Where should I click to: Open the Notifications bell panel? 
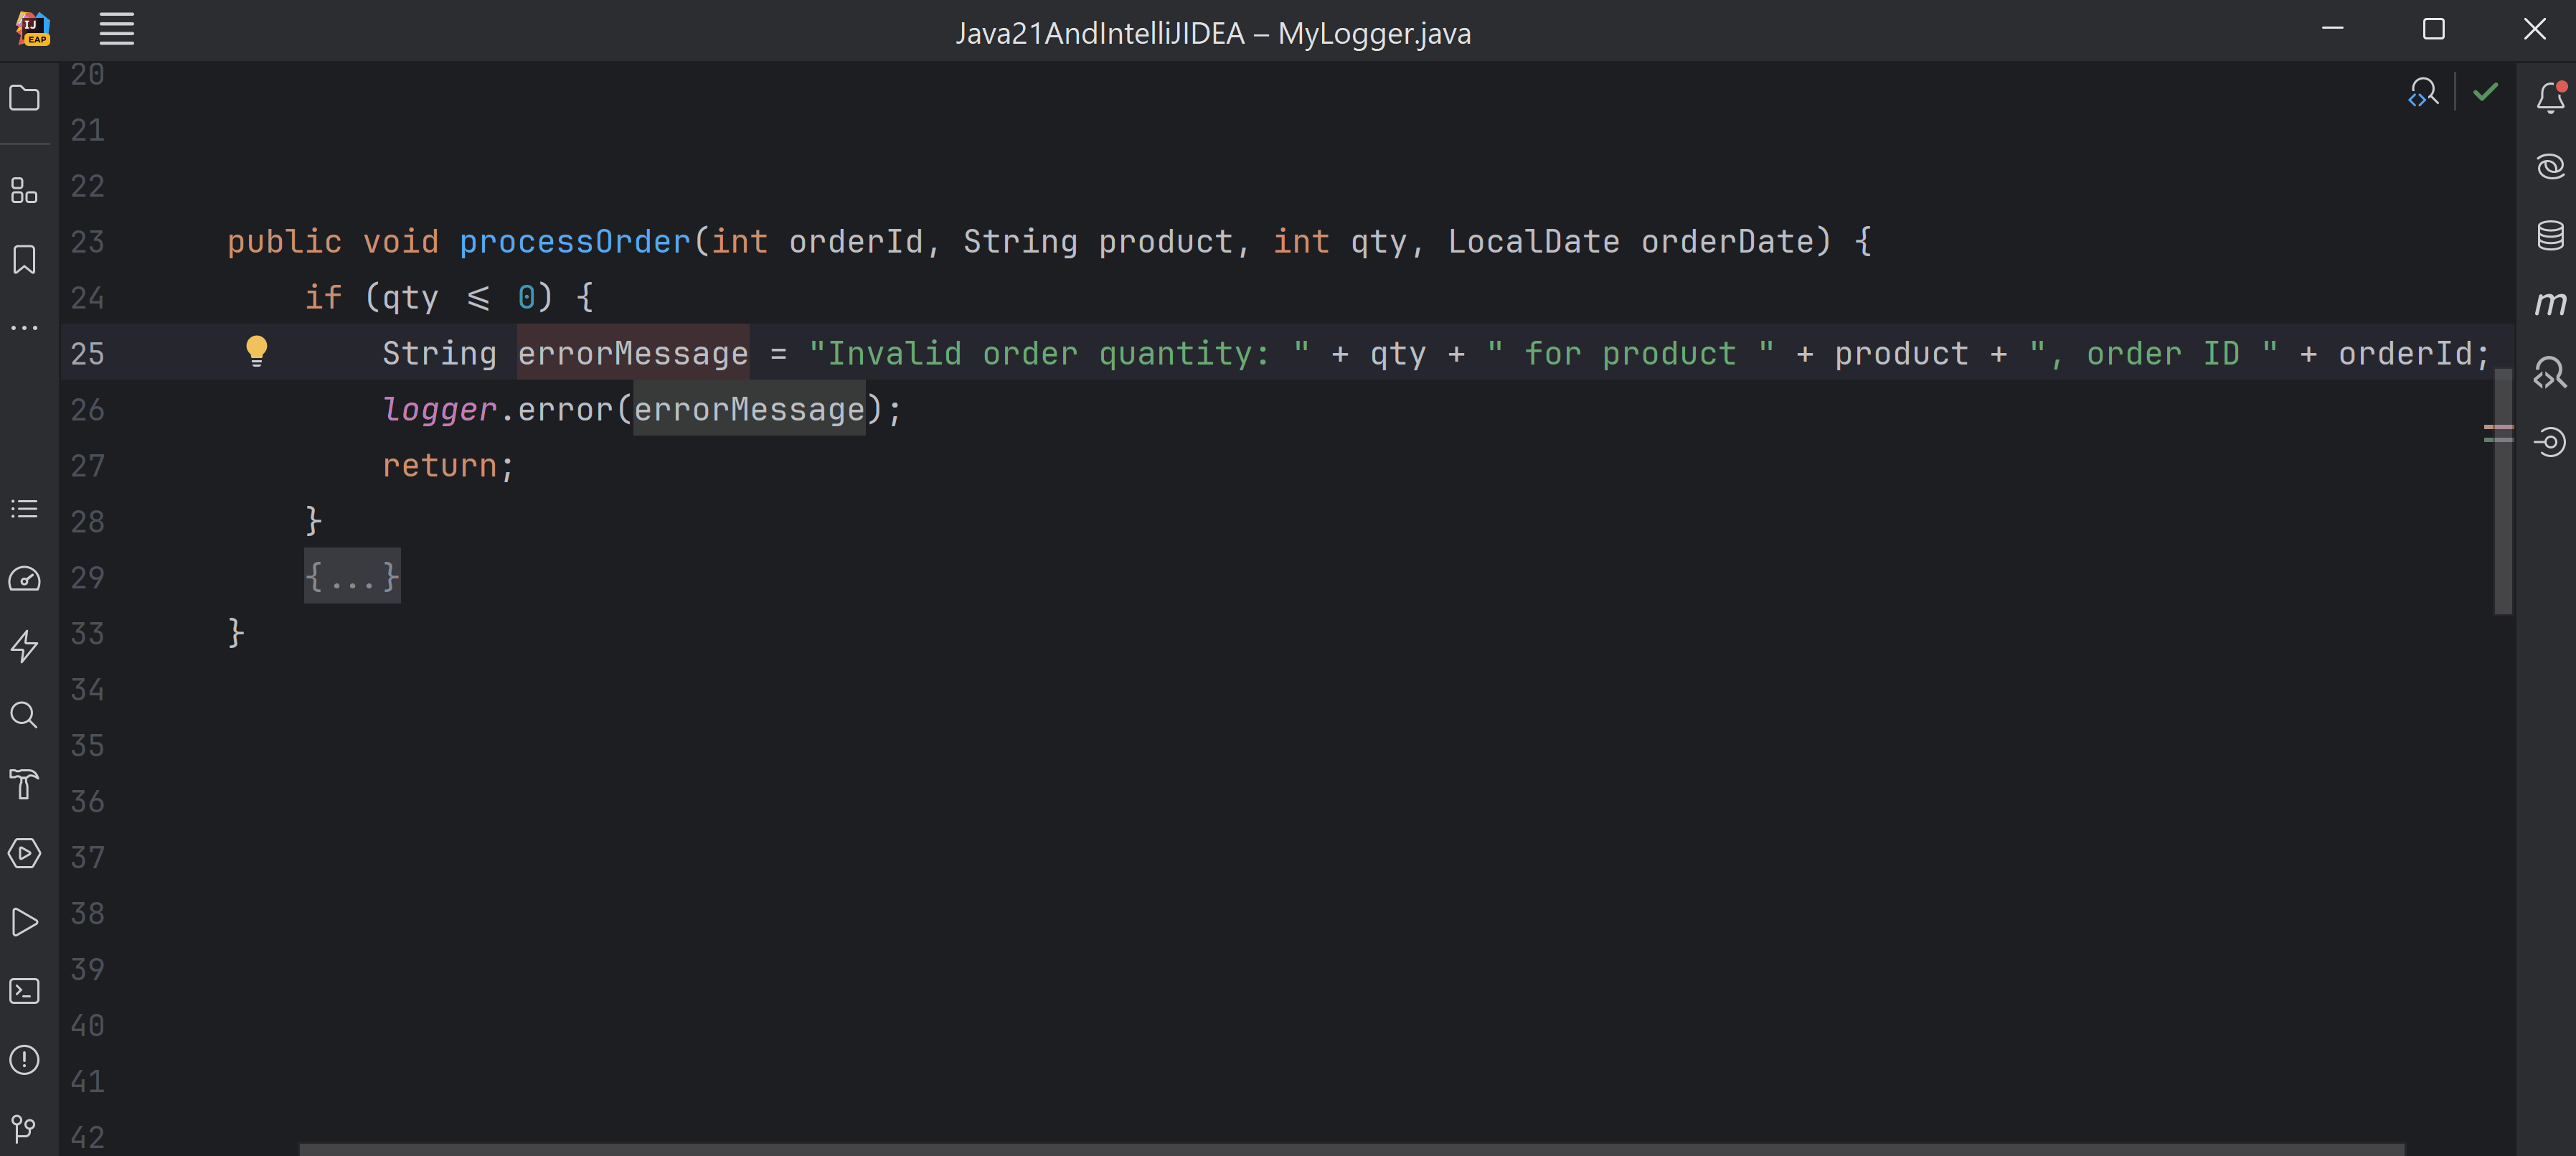click(2550, 97)
